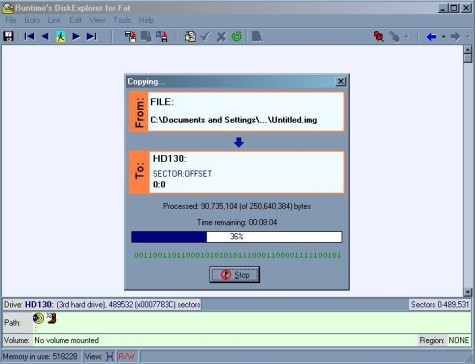Open the Goto menu
The image size is (475, 364).
(x=32, y=20)
